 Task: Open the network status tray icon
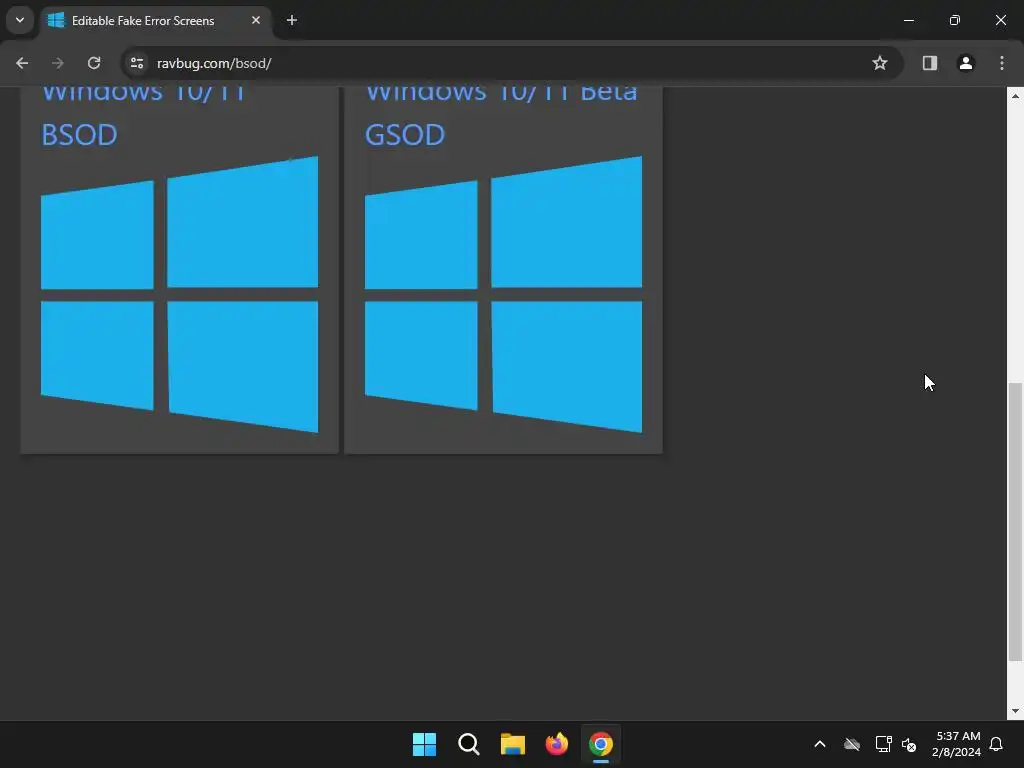click(883, 744)
